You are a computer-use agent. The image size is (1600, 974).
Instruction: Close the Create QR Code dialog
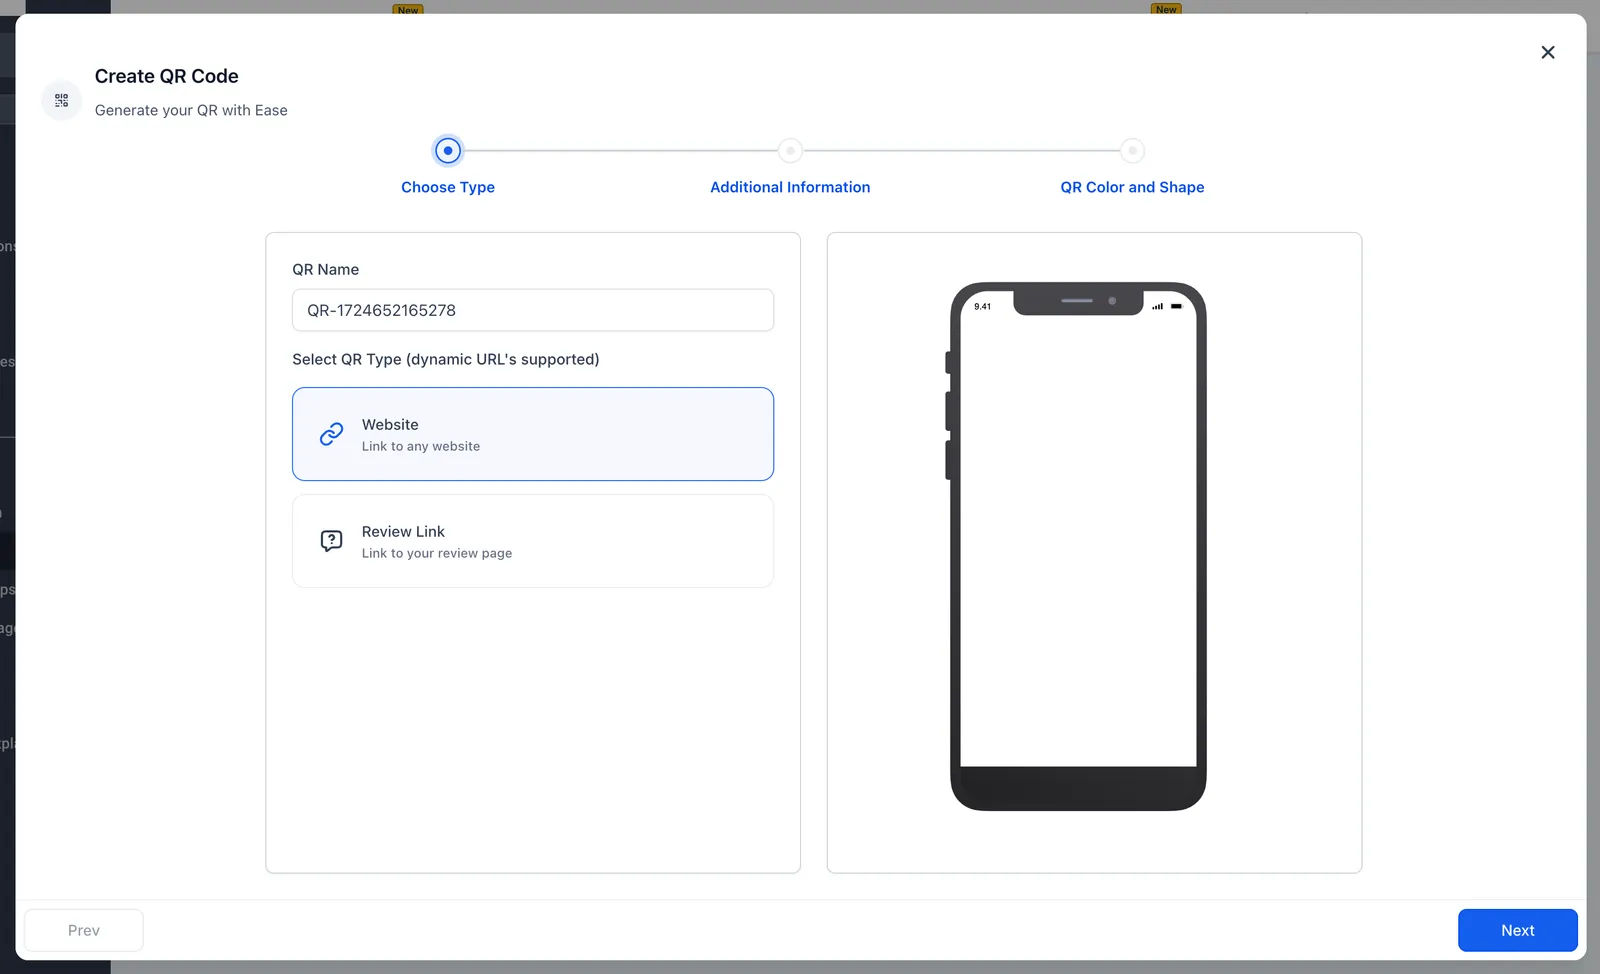point(1547,52)
